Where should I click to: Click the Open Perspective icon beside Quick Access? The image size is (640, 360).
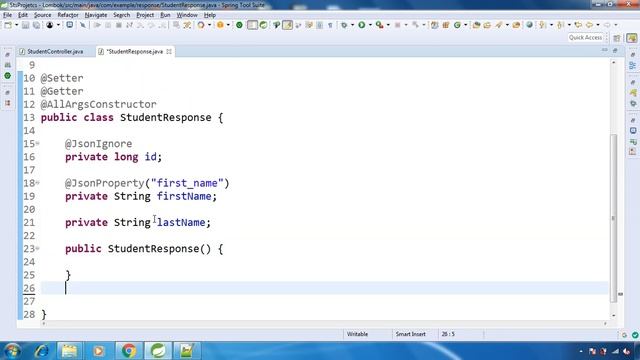(x=617, y=38)
